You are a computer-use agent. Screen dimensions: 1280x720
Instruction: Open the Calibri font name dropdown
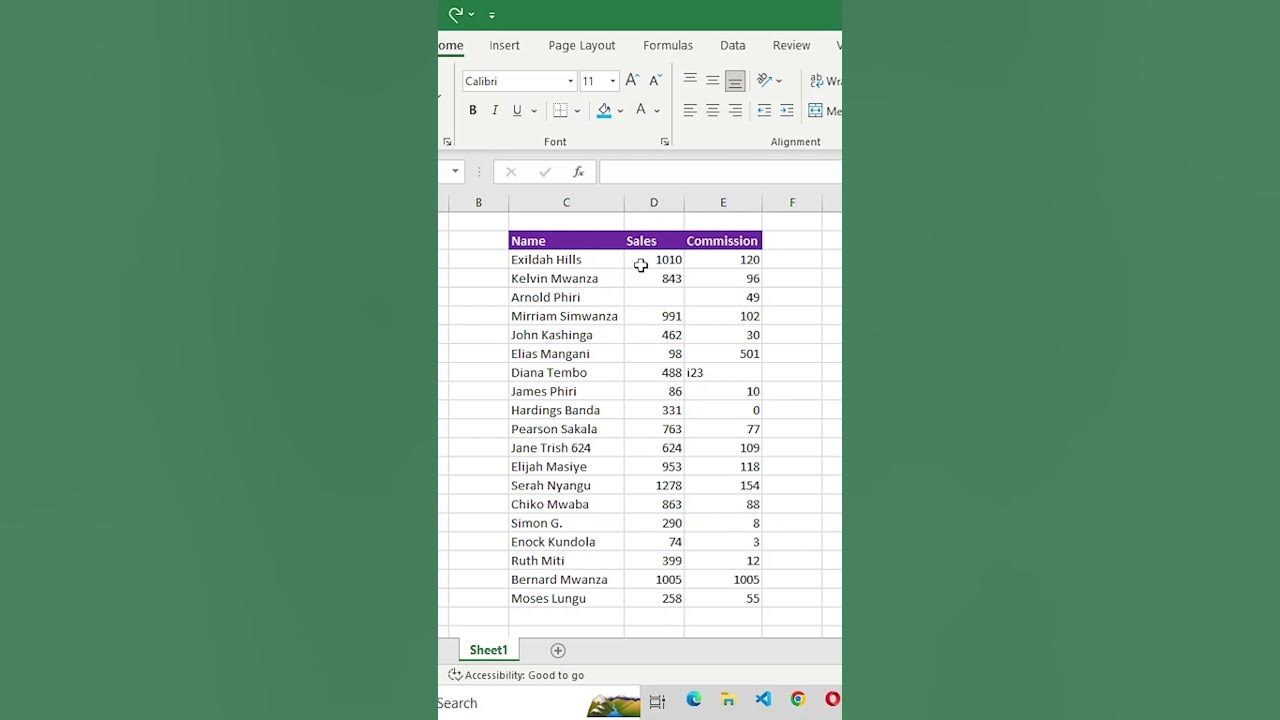point(570,81)
